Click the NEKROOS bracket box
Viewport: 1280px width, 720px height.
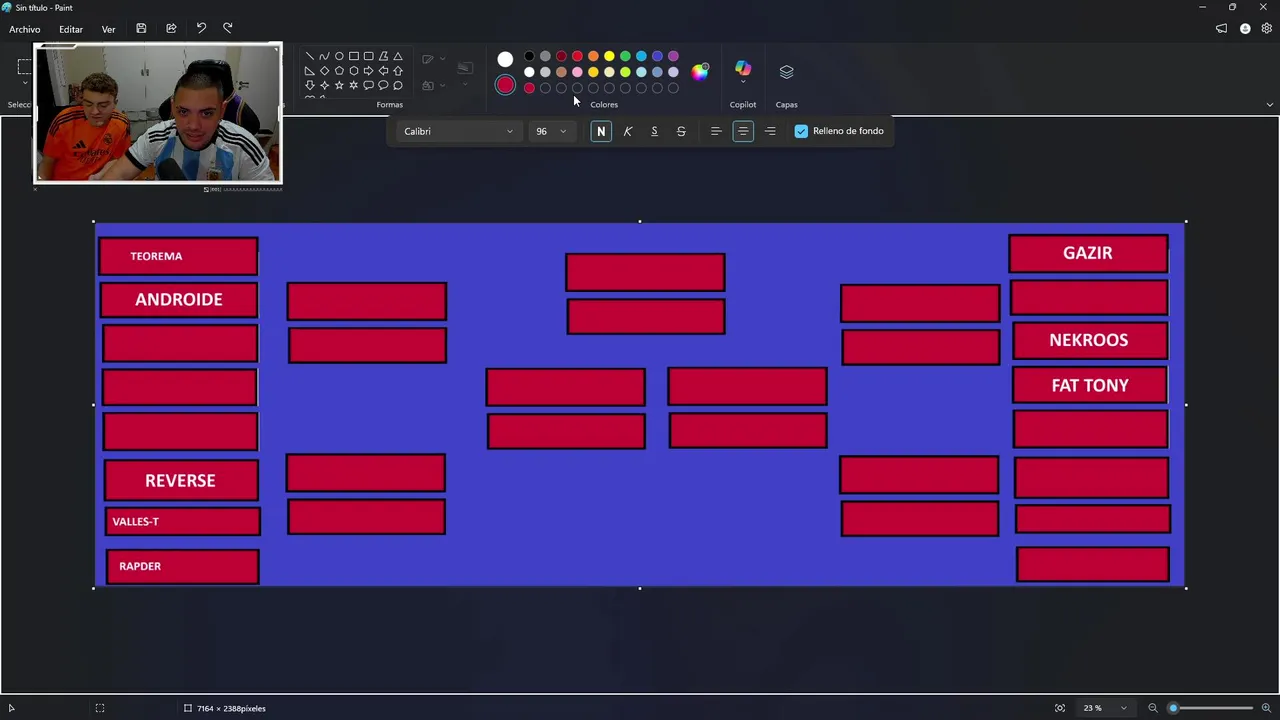1089,340
